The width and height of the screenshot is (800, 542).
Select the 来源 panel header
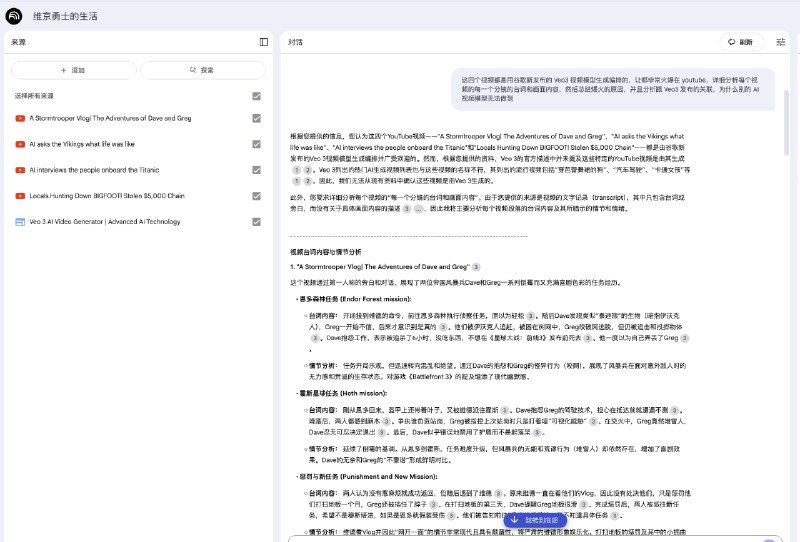click(x=18, y=42)
